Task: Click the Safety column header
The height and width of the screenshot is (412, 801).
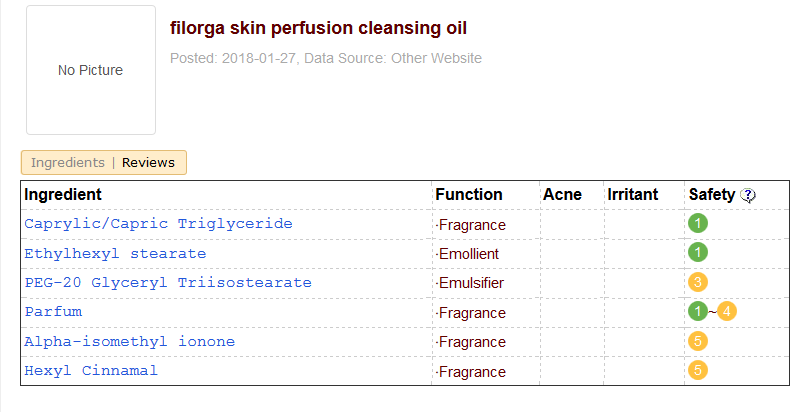Action: click(711, 194)
